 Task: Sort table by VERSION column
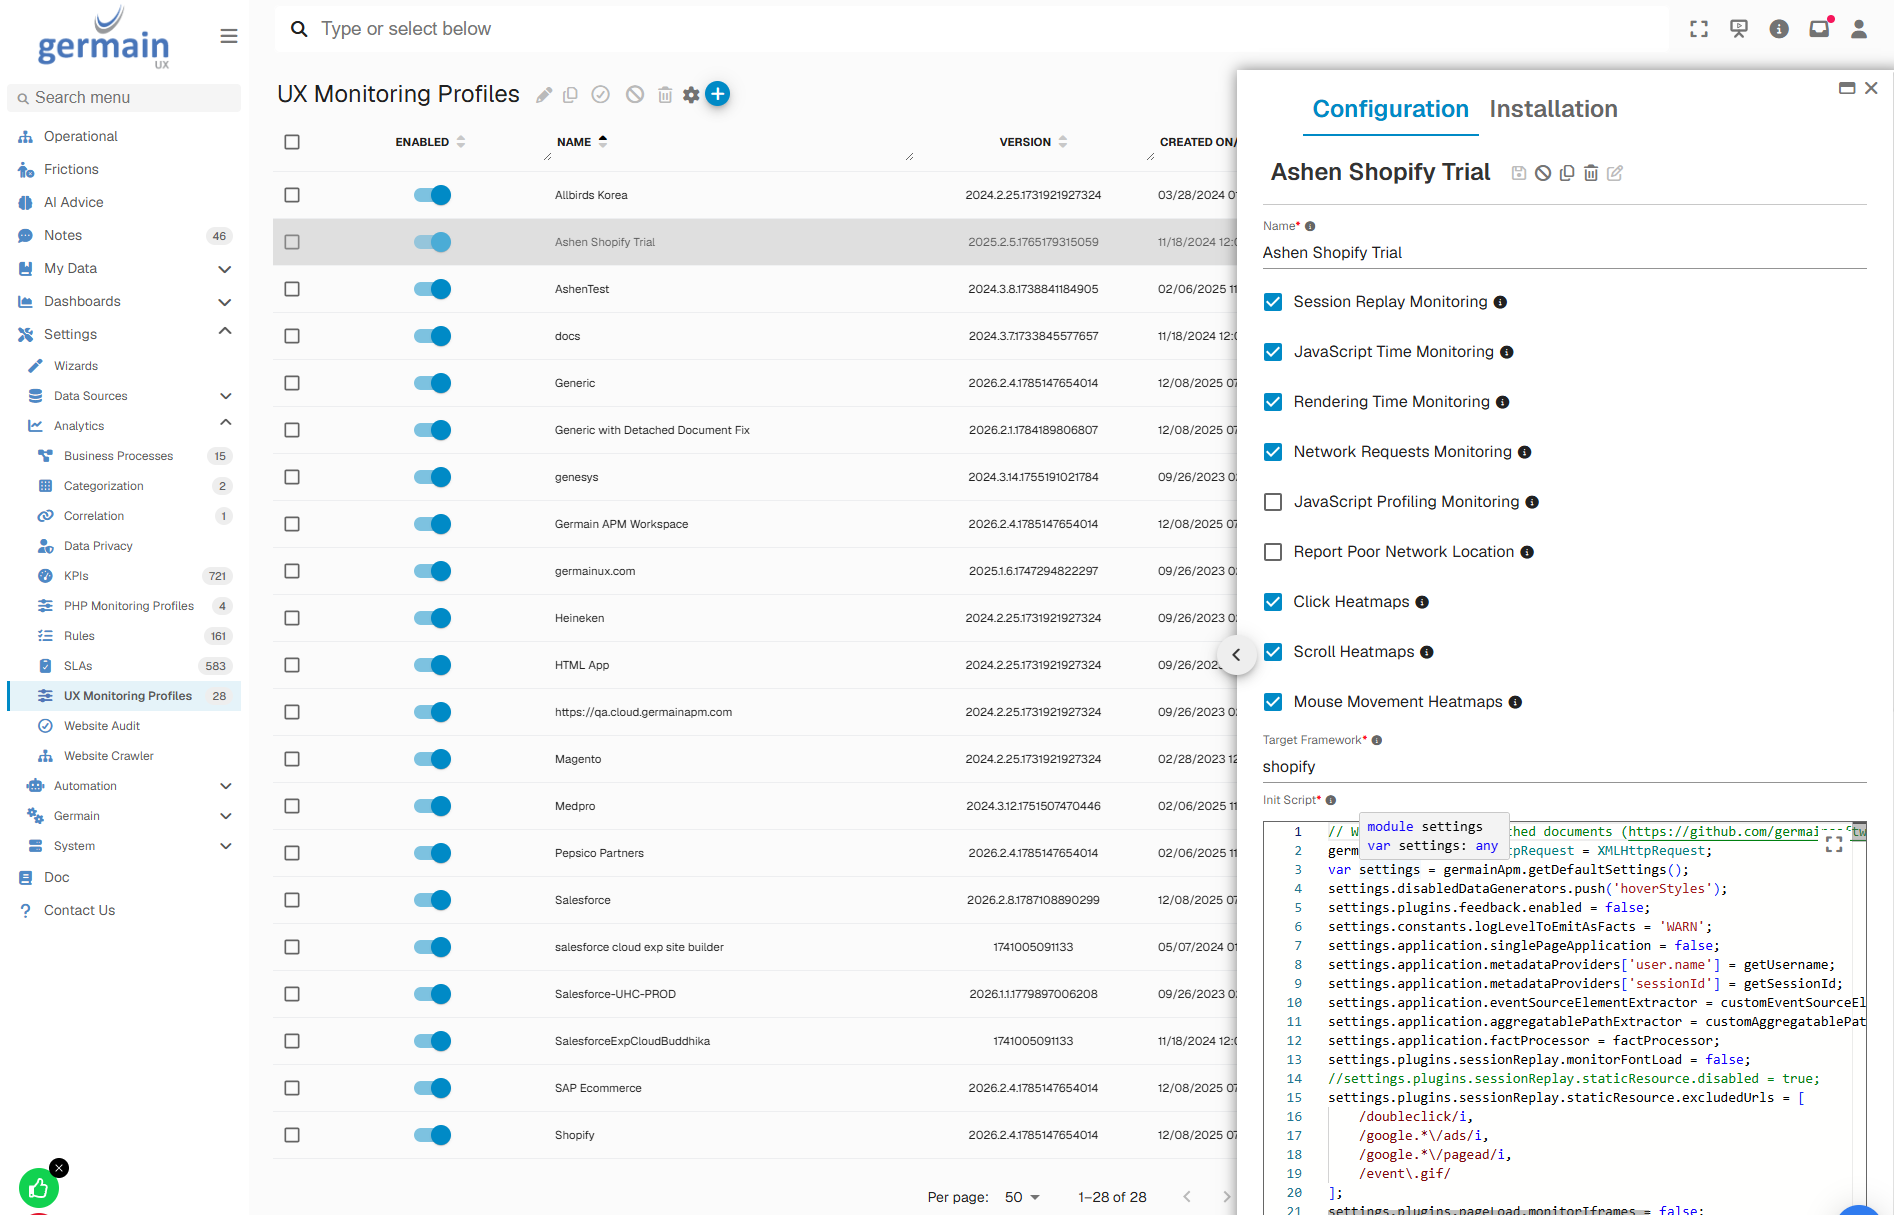(1033, 142)
